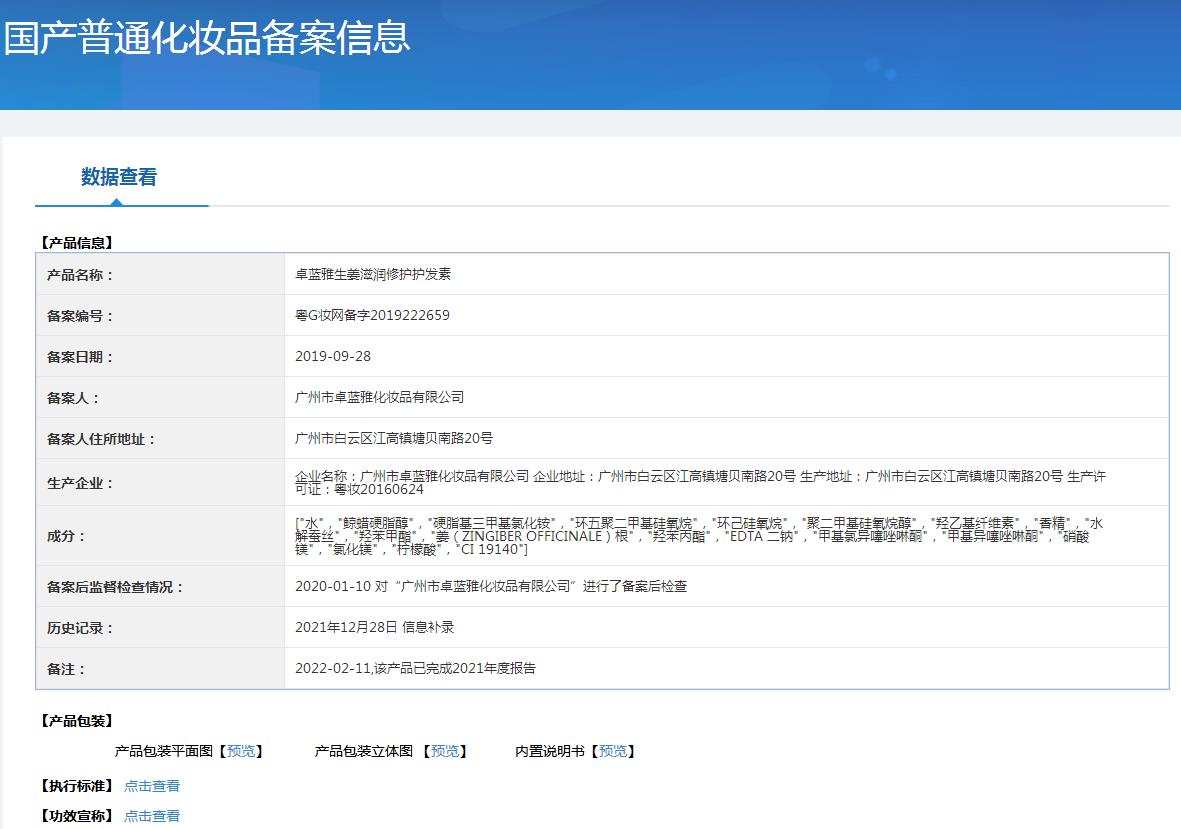Click the 产品名称 label cell
The image size is (1181, 829).
tap(80, 275)
